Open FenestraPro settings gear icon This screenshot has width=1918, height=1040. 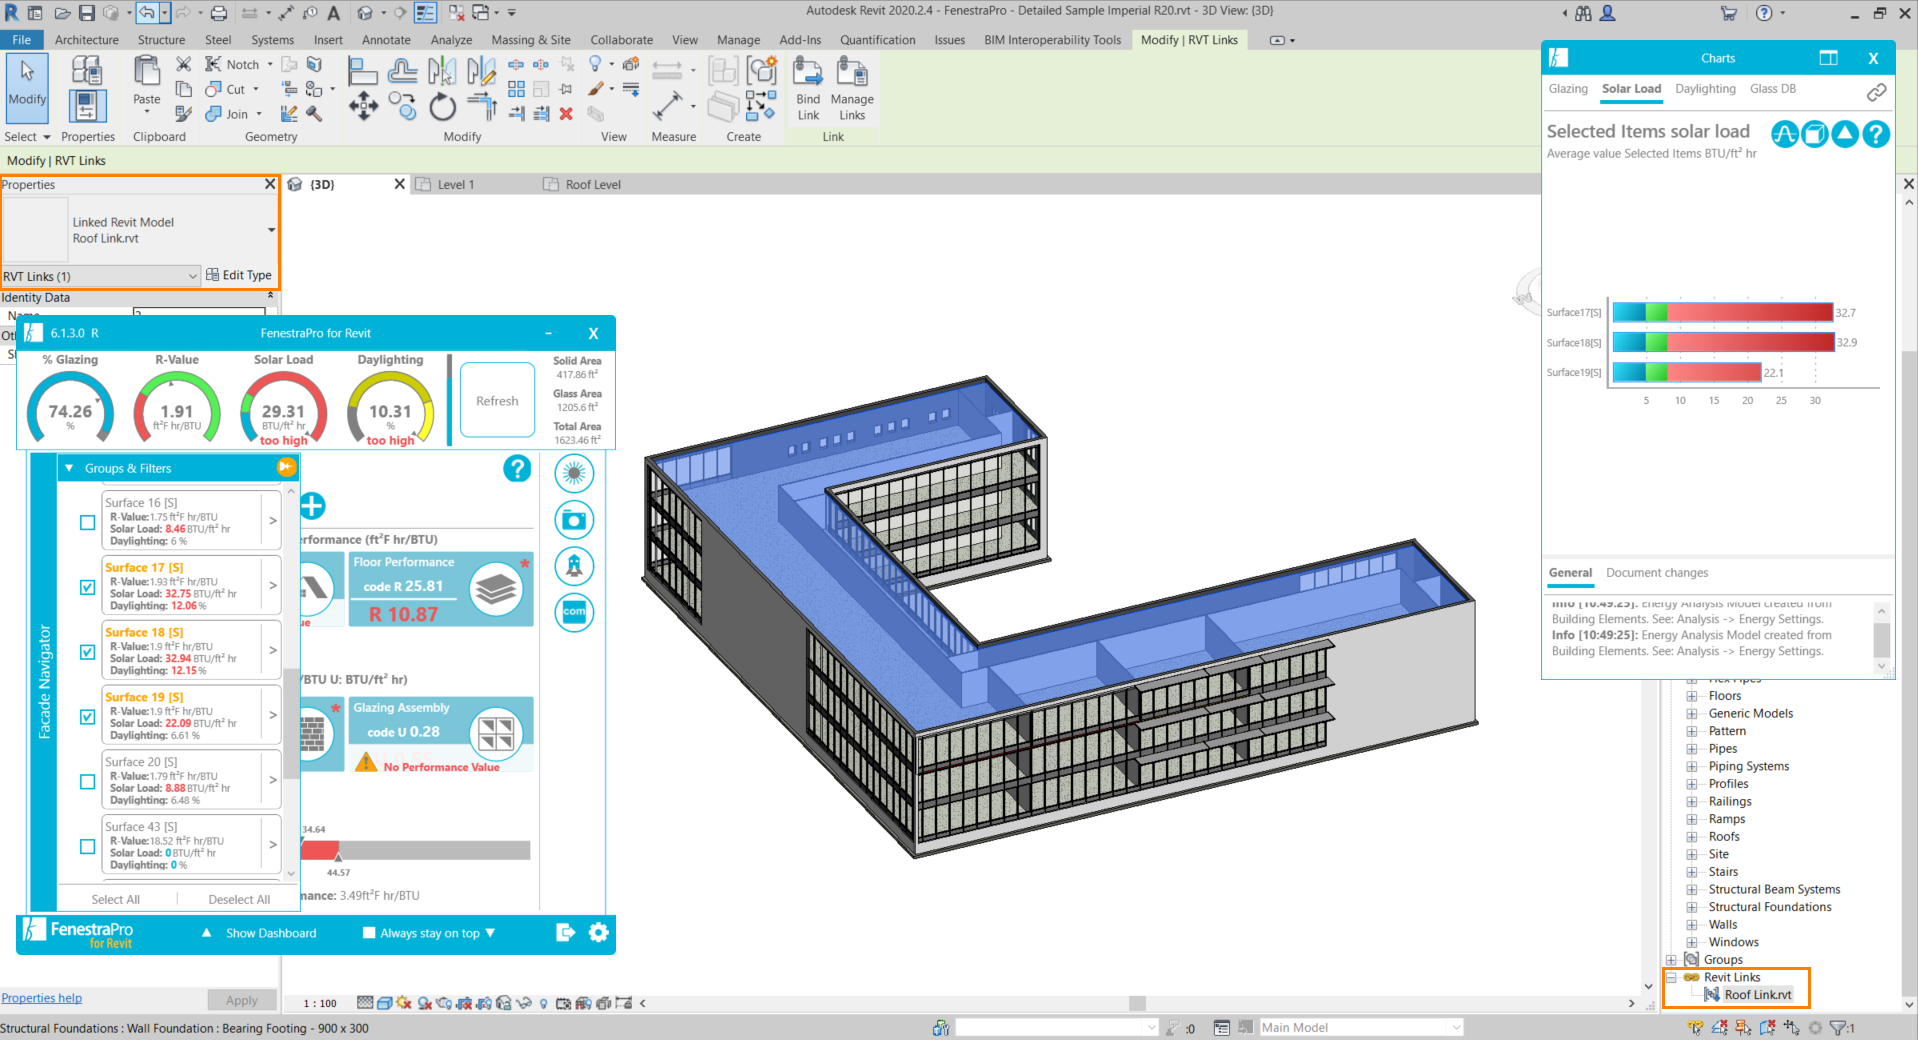pos(598,932)
